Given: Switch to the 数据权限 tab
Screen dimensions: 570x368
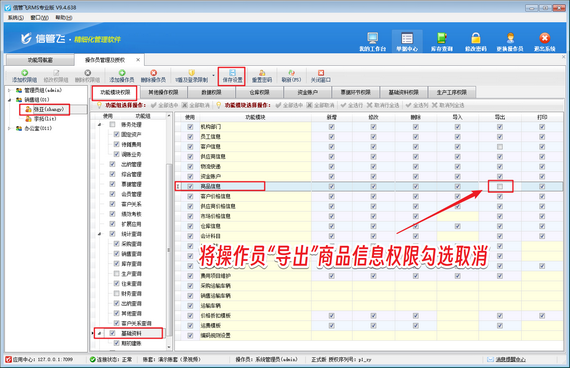Looking at the screenshot, I should (x=211, y=92).
